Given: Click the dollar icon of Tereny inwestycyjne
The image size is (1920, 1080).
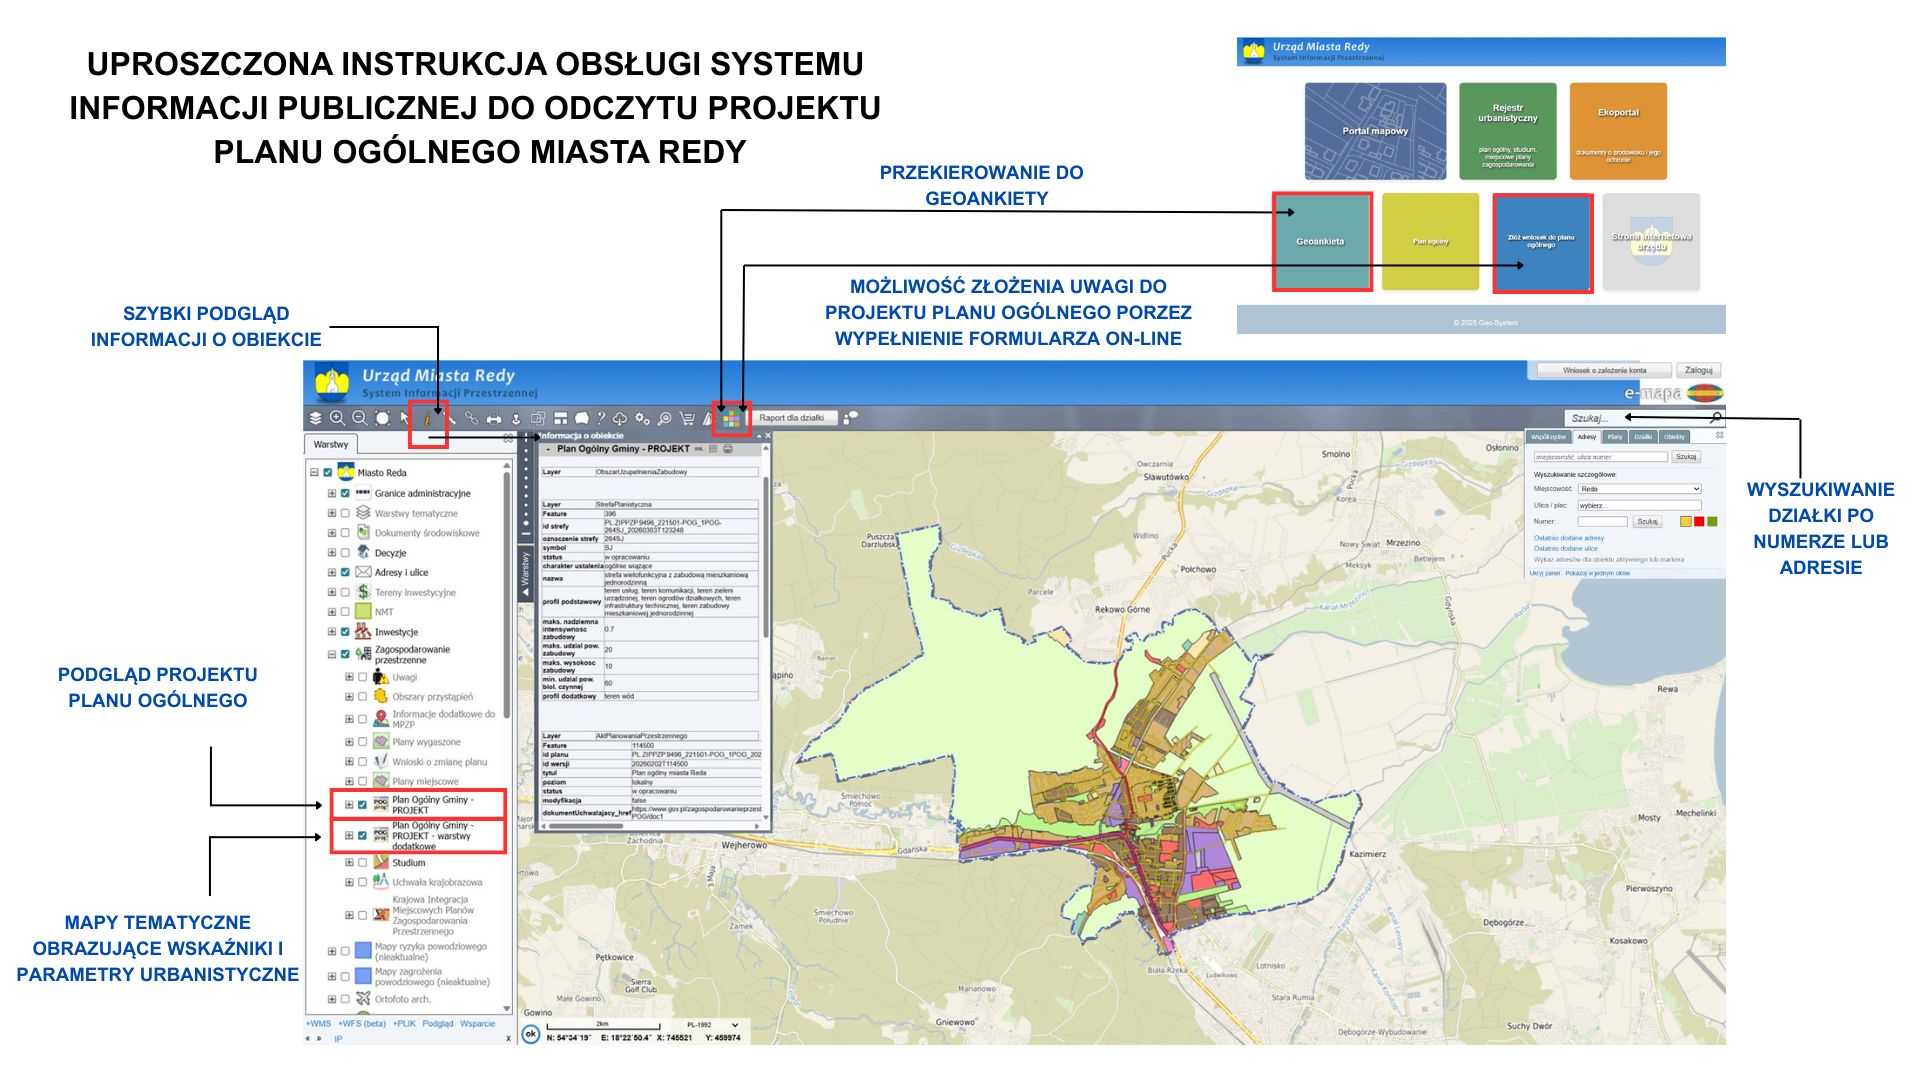Looking at the screenshot, I should [363, 592].
